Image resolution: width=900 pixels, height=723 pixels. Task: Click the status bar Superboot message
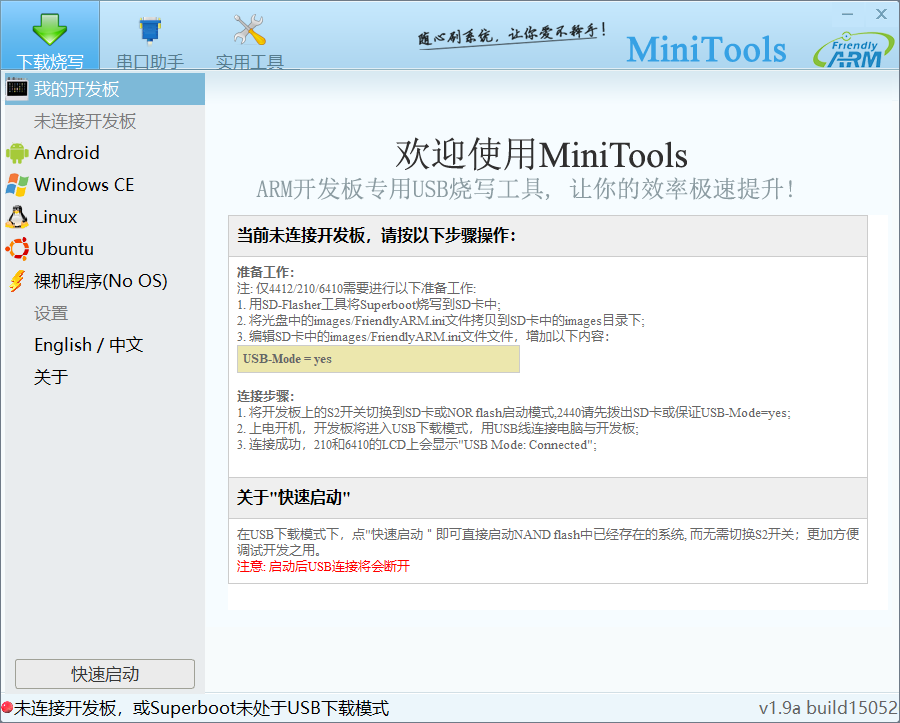click(x=201, y=708)
